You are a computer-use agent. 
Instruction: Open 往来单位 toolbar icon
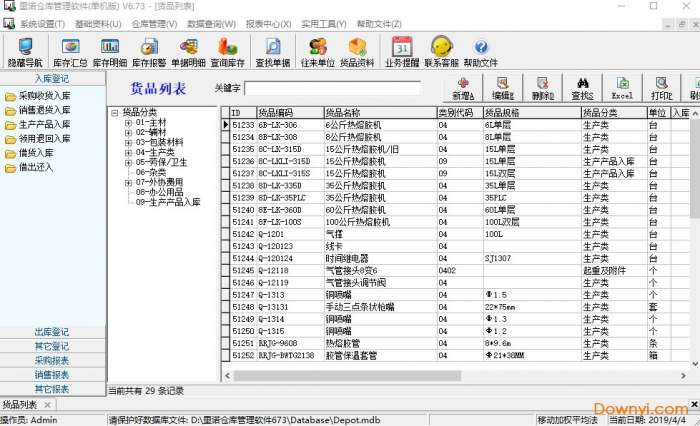317,53
